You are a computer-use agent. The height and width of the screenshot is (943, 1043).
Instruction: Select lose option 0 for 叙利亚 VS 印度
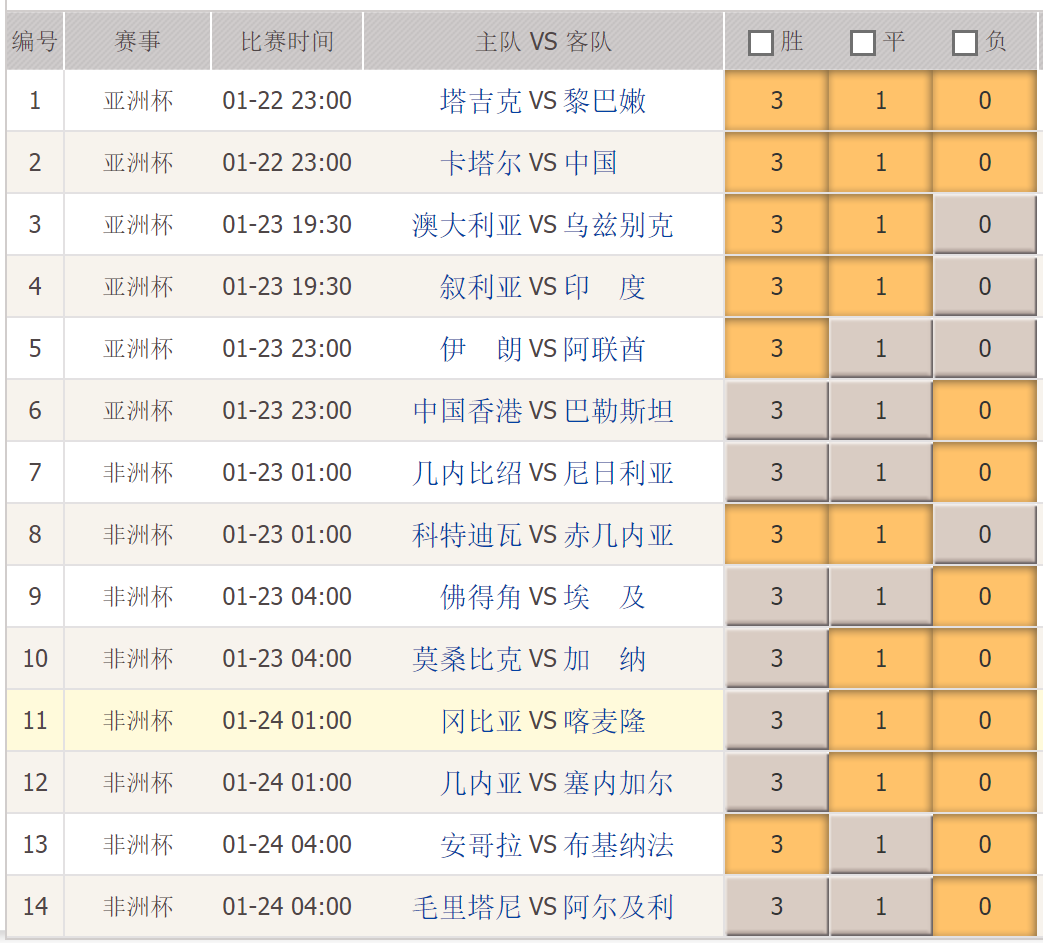[984, 287]
